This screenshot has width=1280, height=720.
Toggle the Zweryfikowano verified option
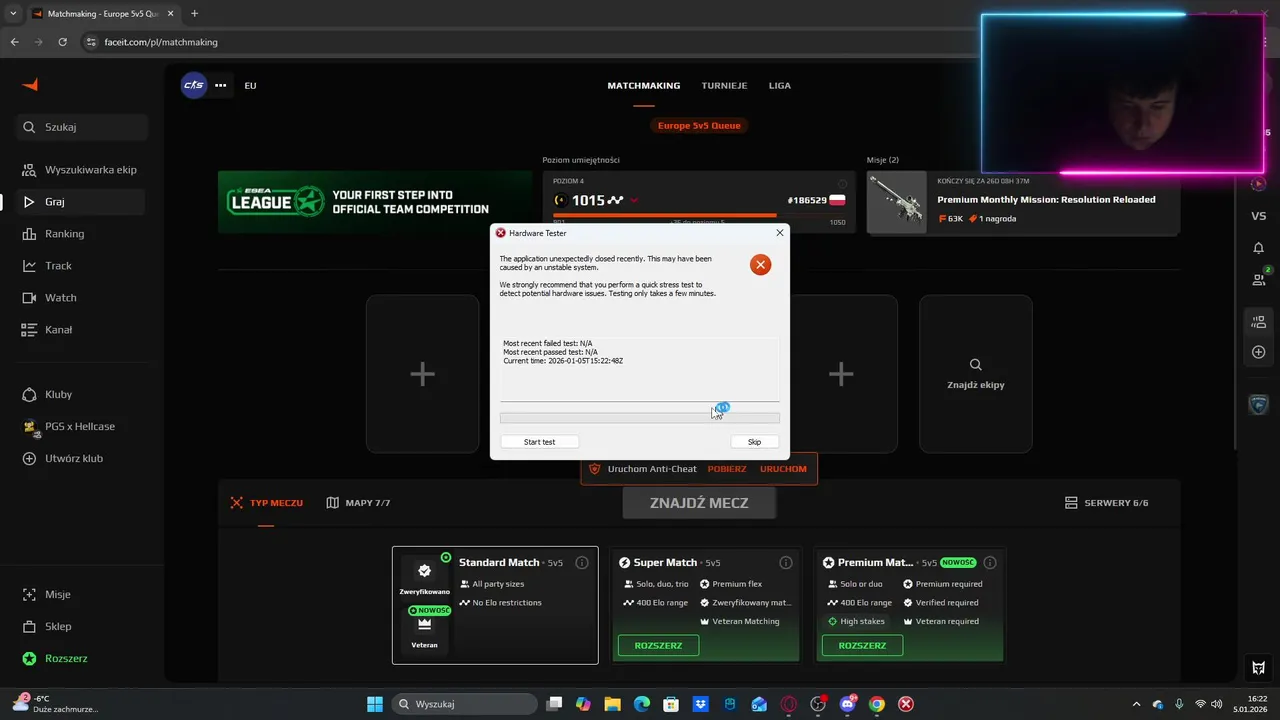pyautogui.click(x=424, y=575)
